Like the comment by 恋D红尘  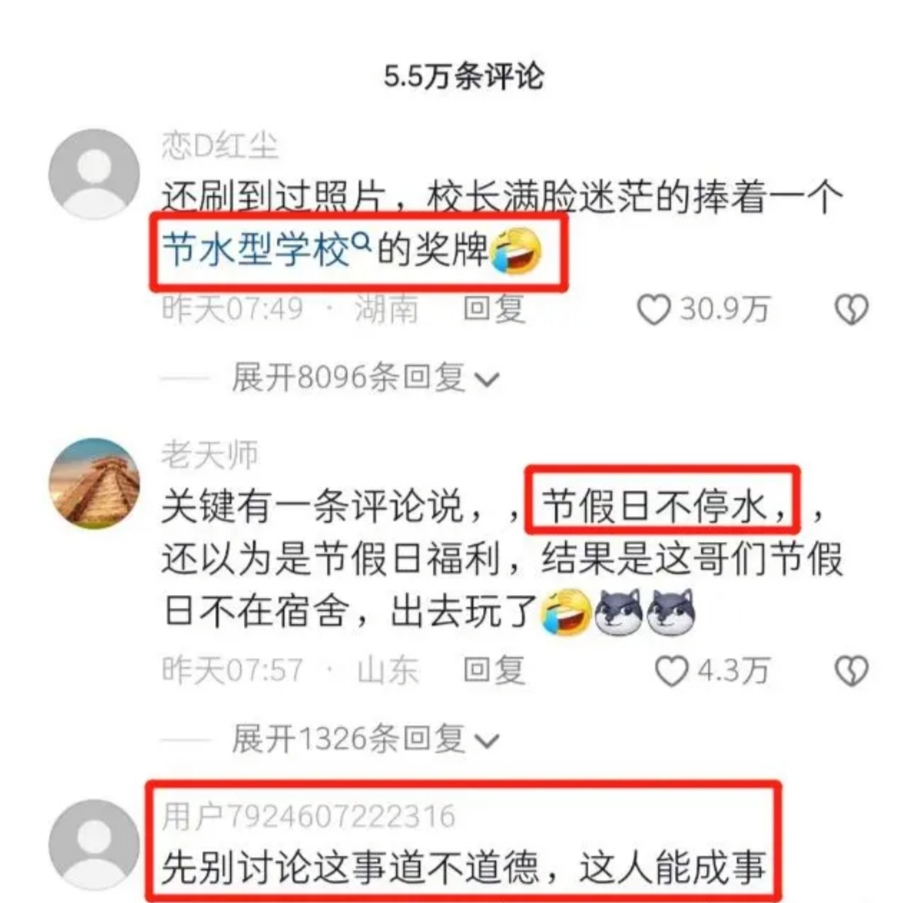click(654, 309)
